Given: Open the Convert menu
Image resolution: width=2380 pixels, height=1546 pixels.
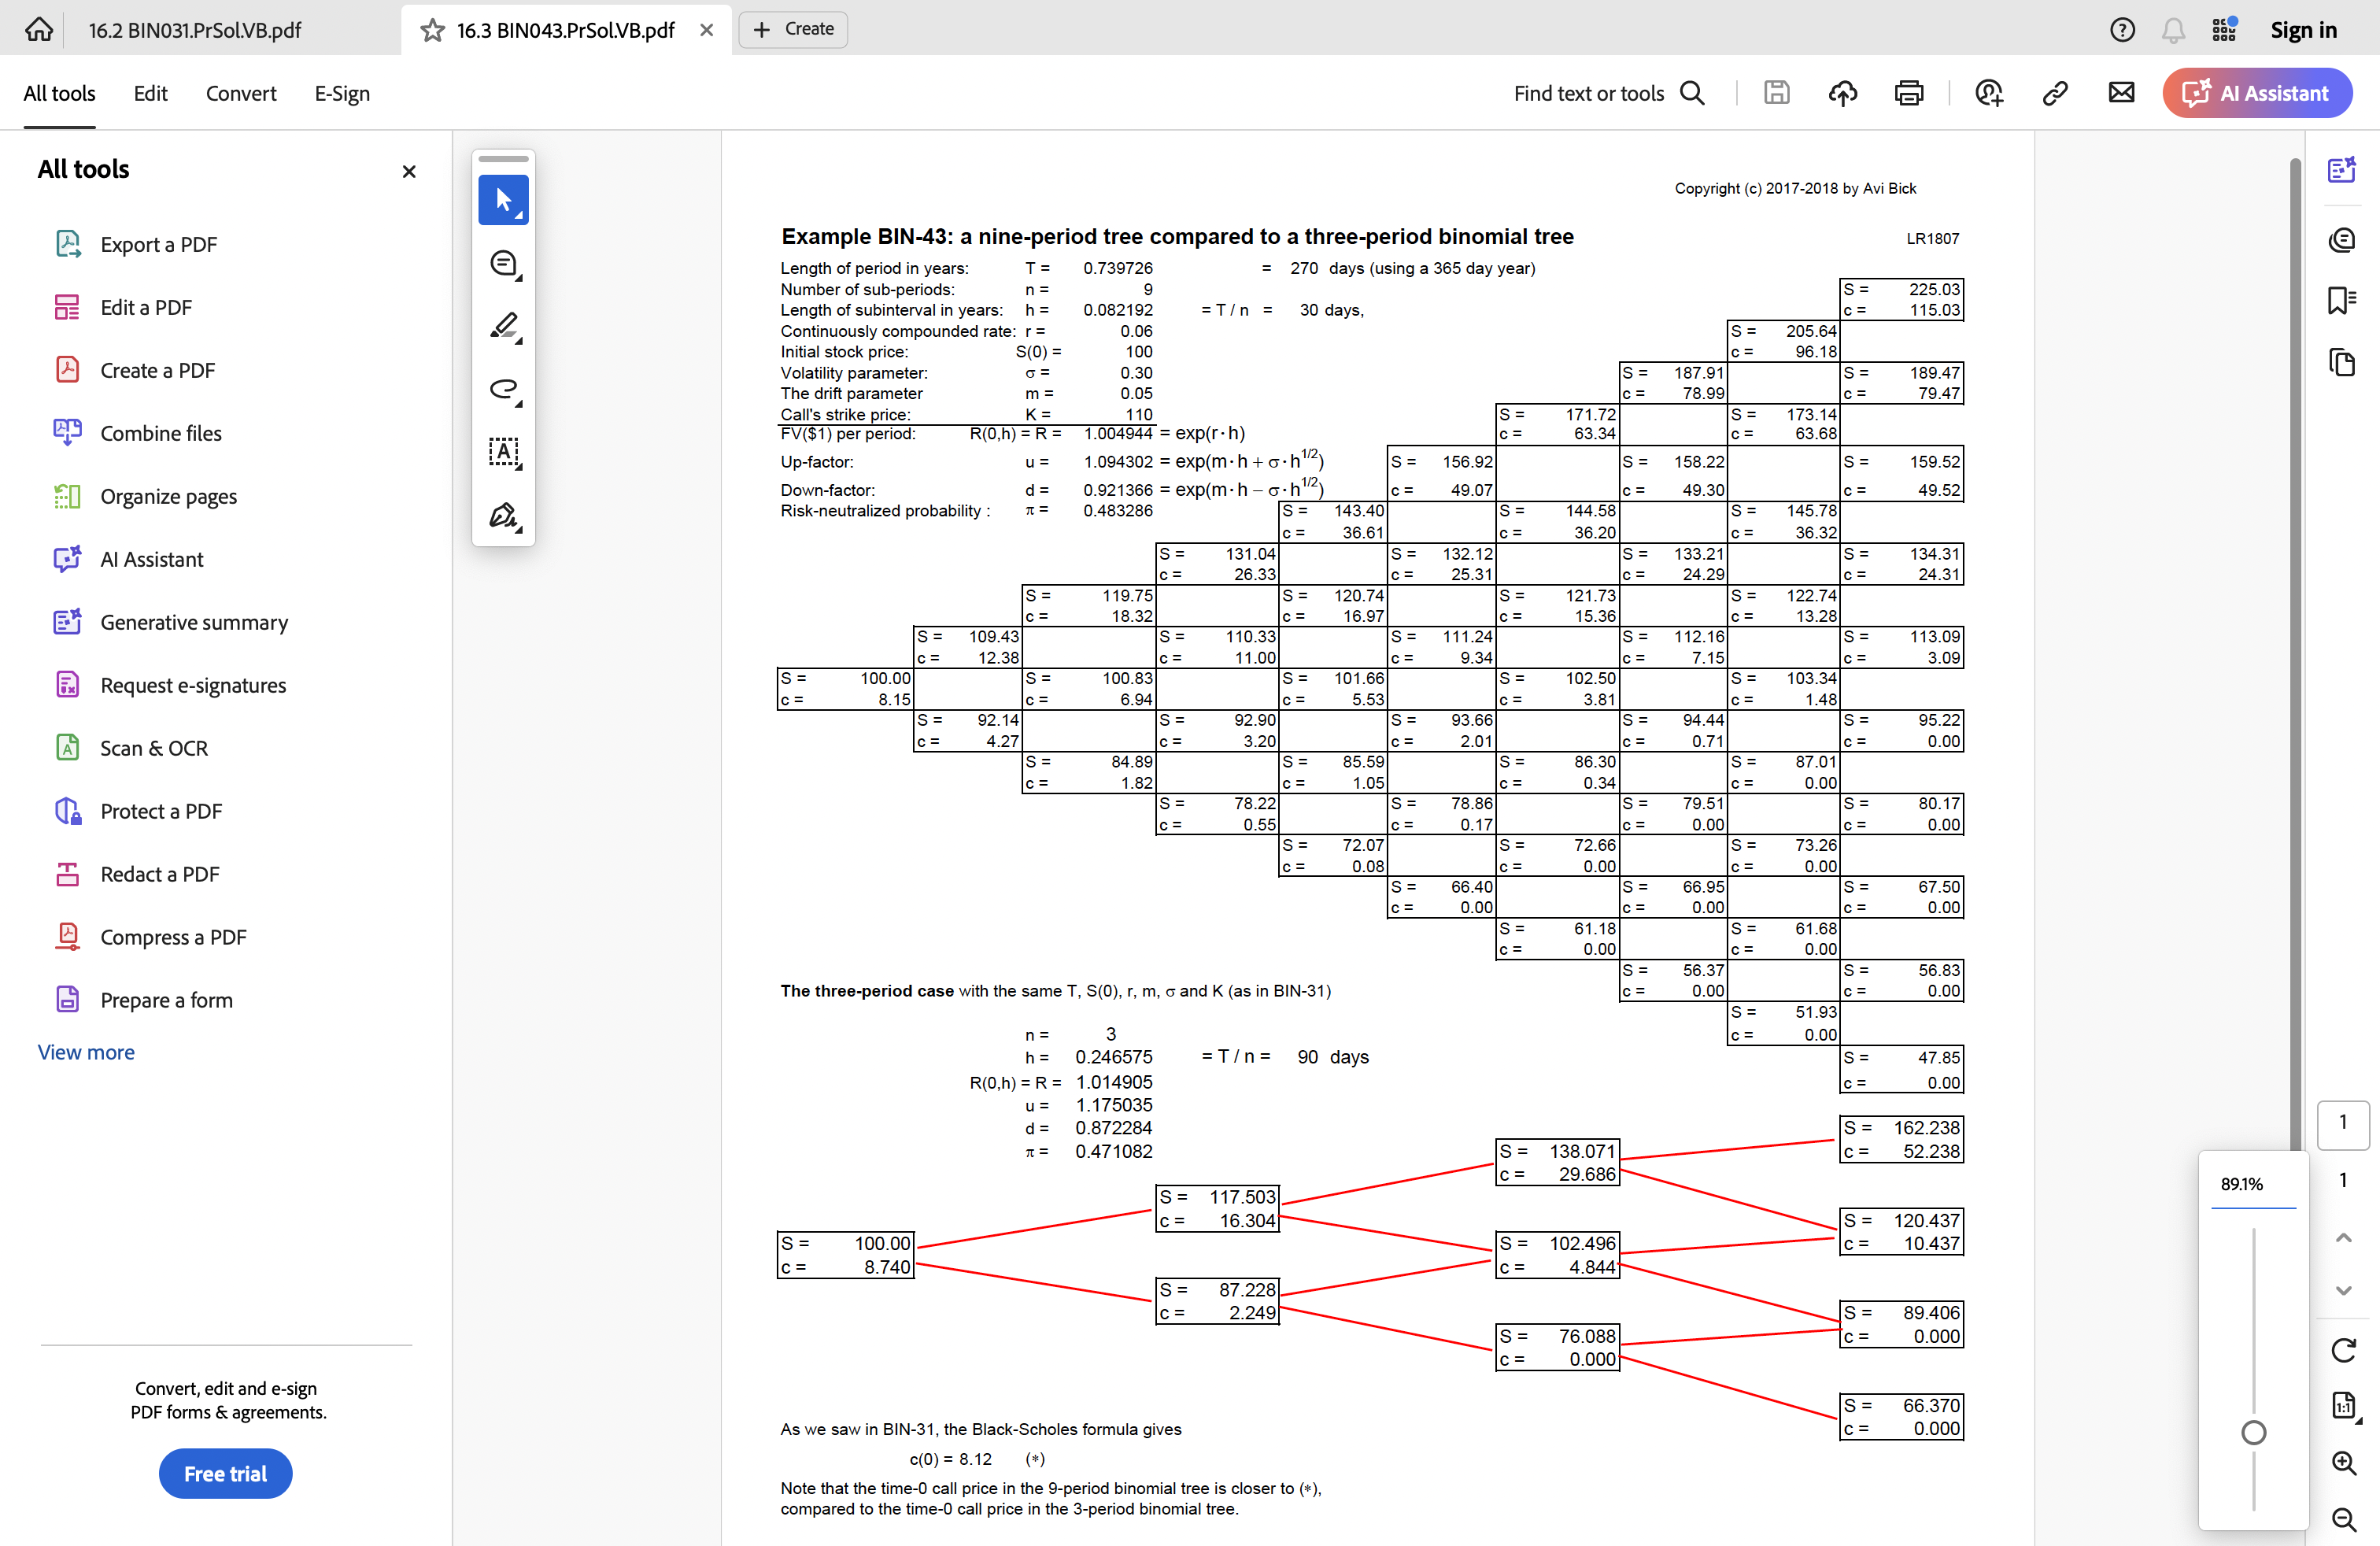Looking at the screenshot, I should pyautogui.click(x=241, y=92).
